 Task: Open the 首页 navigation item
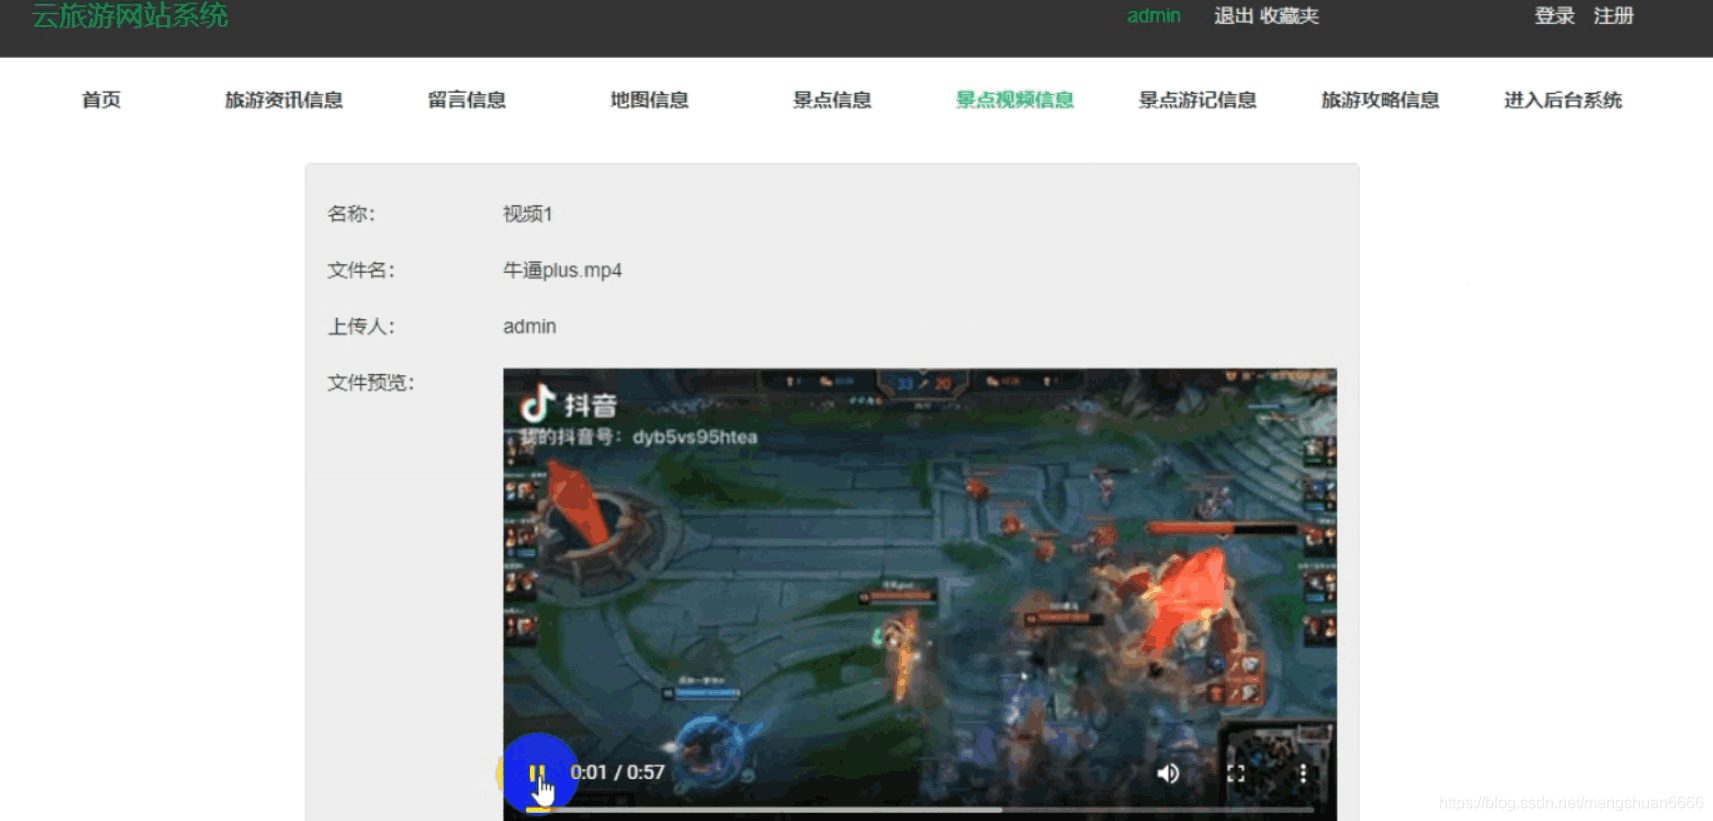click(101, 100)
